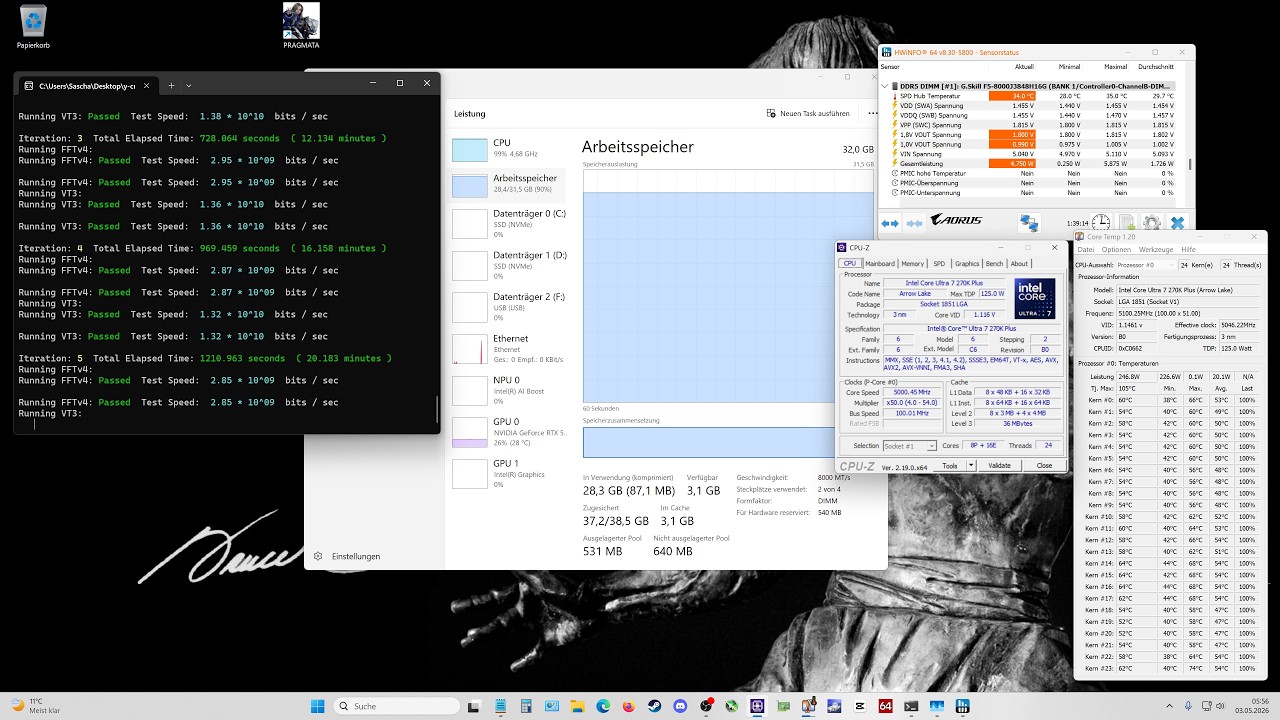
Task: Open terminal new-tab dropdown chevron
Action: coord(189,85)
